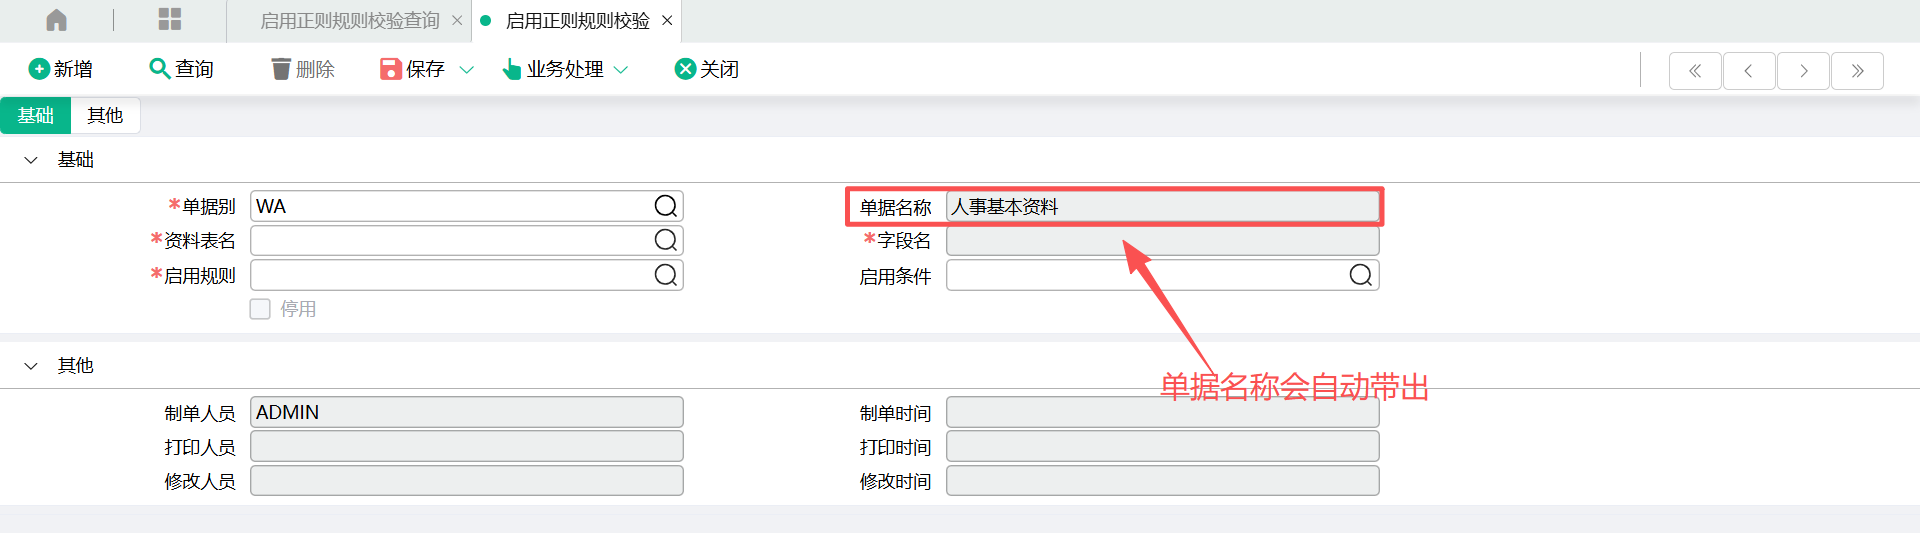
Task: Open lookup icon in 启用规则 field
Action: point(665,275)
